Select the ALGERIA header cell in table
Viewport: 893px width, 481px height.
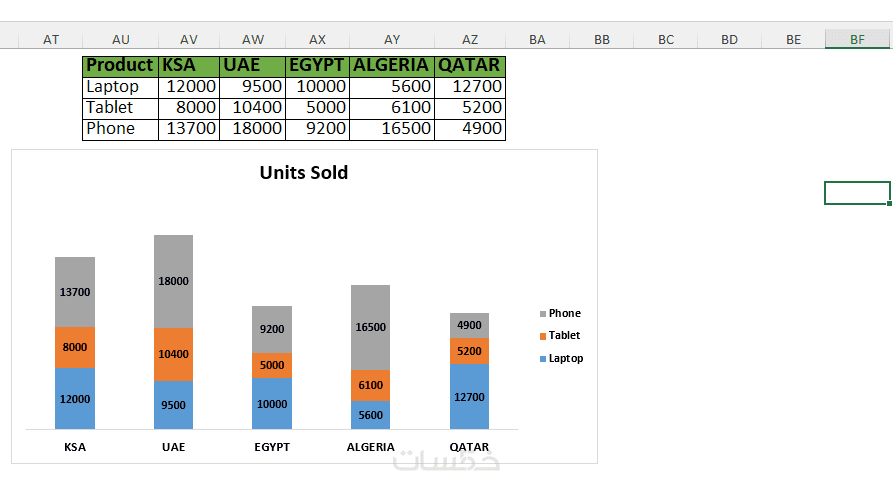tap(391, 65)
